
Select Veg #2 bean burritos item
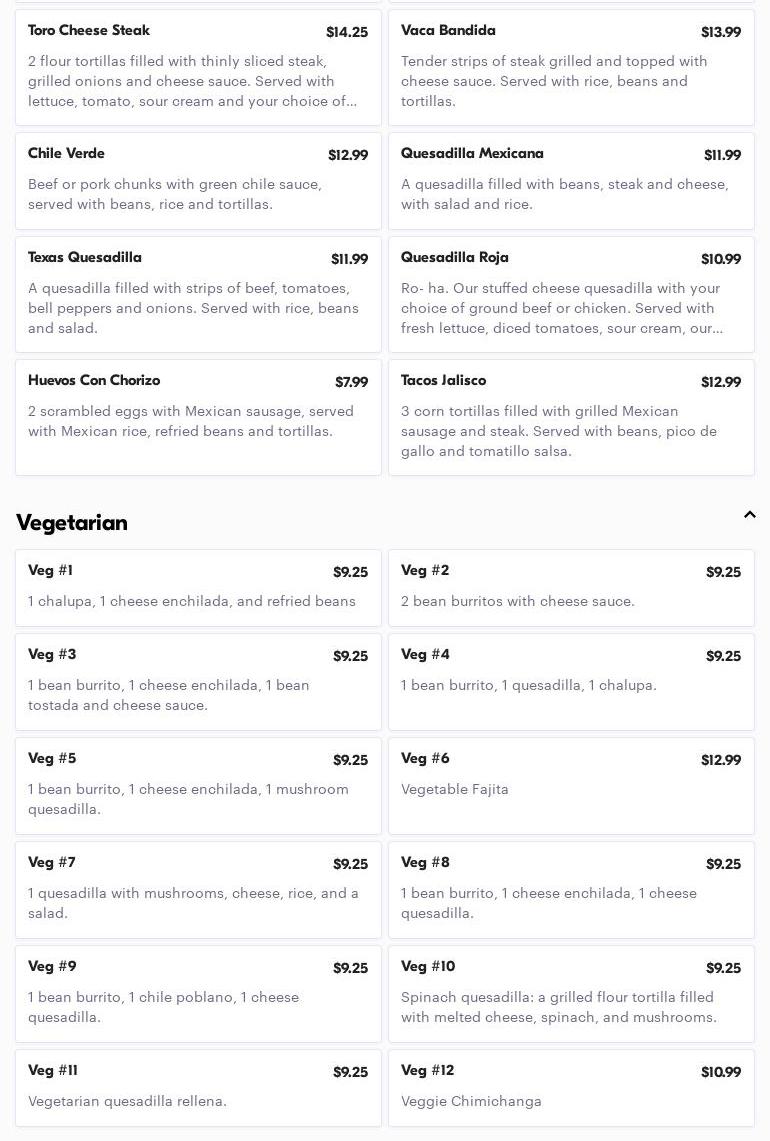[x=571, y=587]
